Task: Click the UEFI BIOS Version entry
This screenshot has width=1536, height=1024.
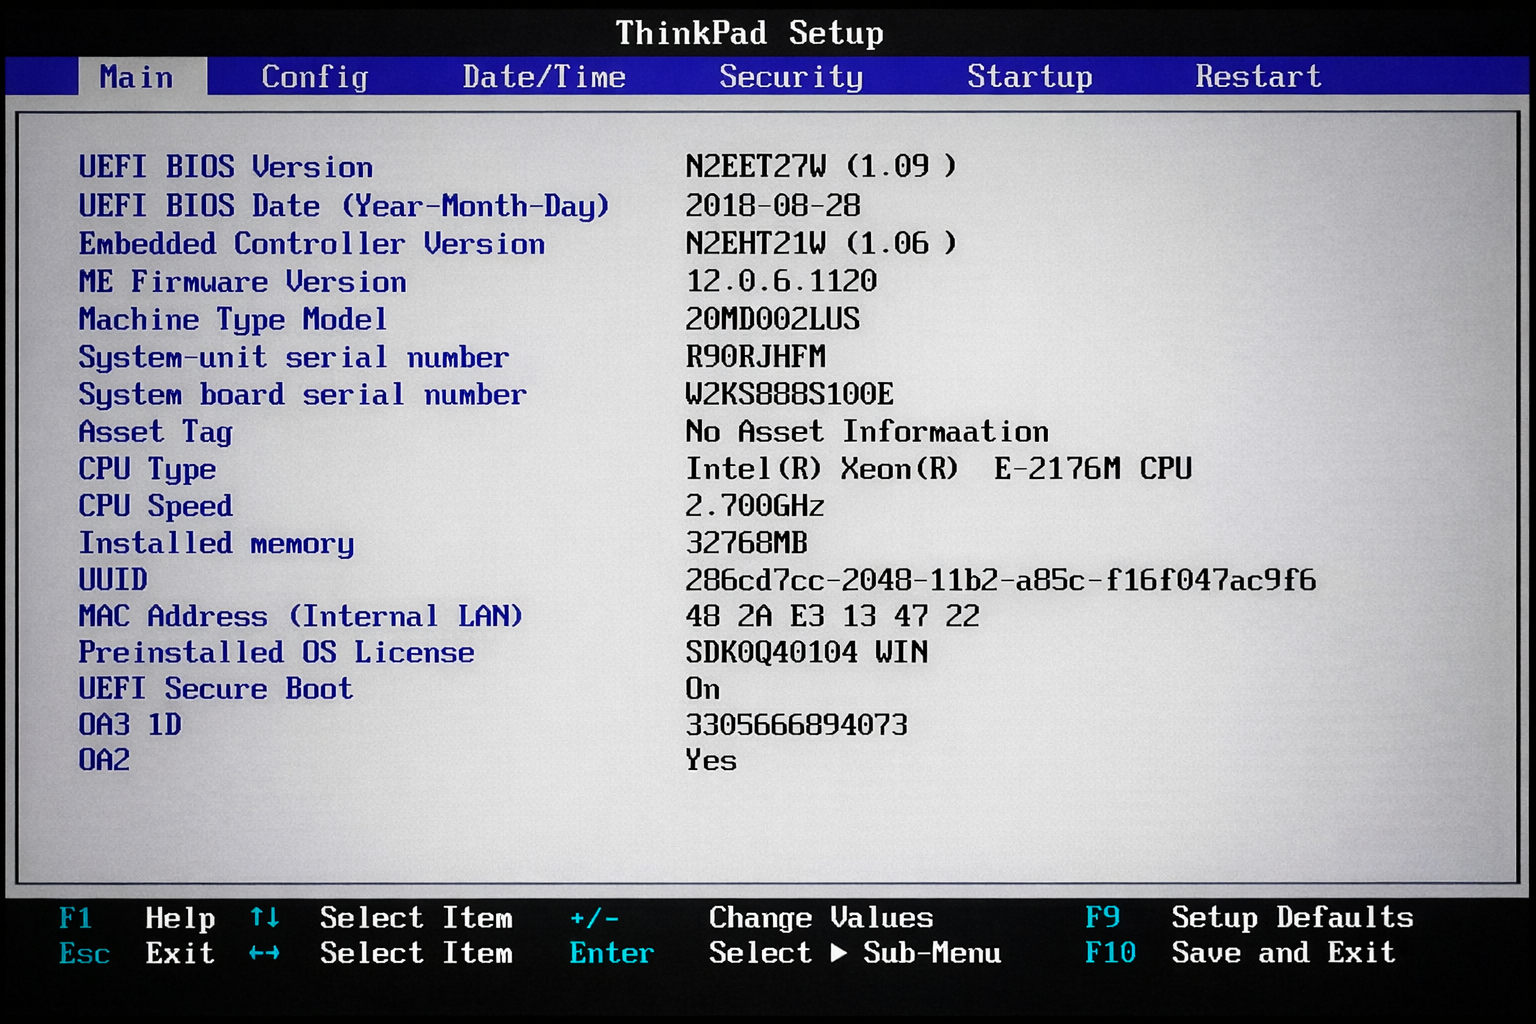Action: pos(227,167)
